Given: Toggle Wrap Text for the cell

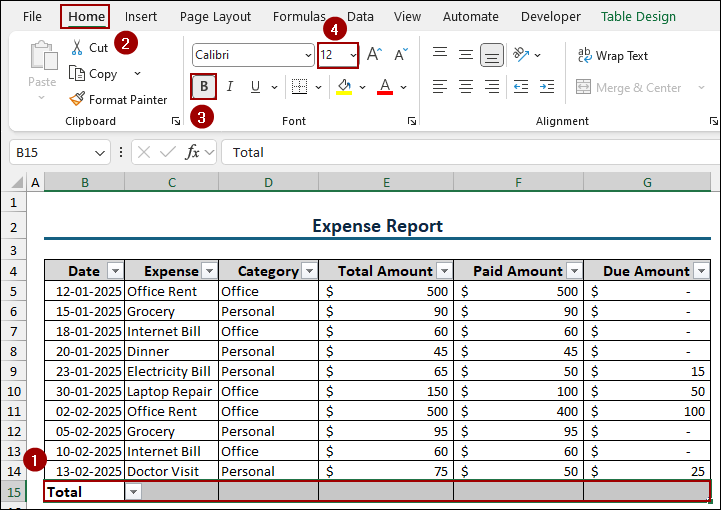Looking at the screenshot, I should tap(612, 56).
